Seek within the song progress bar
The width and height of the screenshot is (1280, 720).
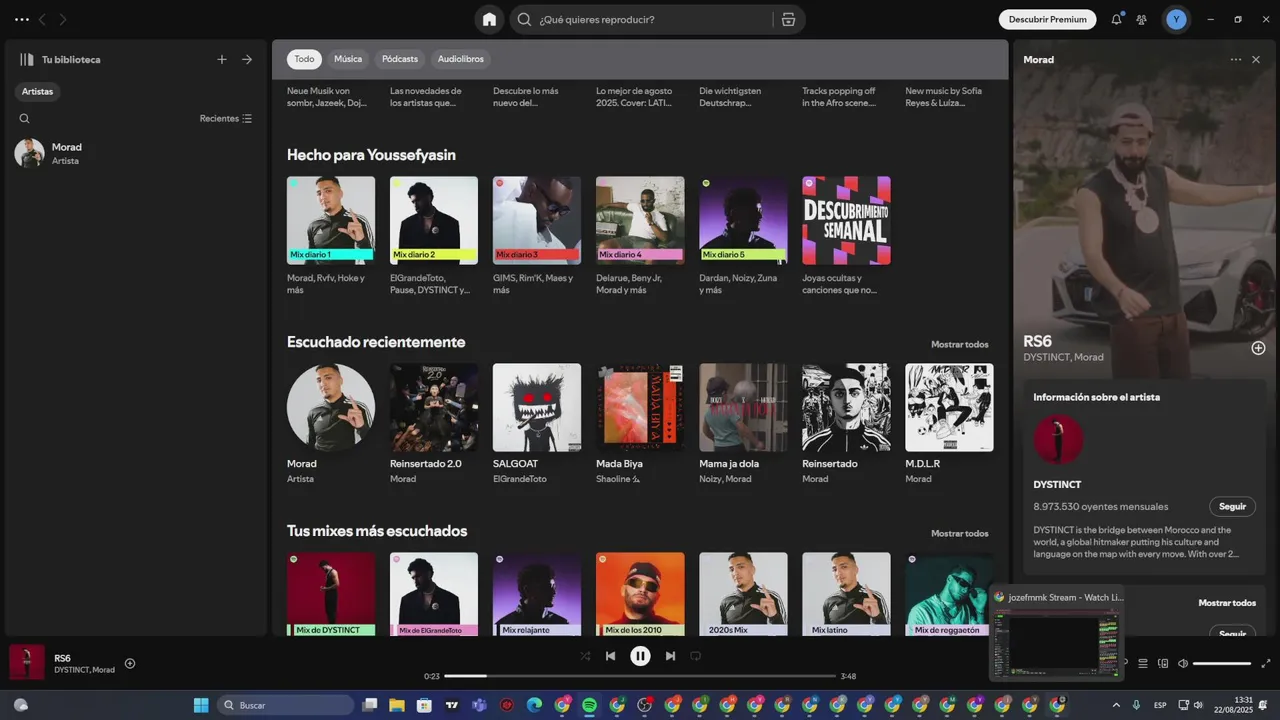click(x=640, y=676)
